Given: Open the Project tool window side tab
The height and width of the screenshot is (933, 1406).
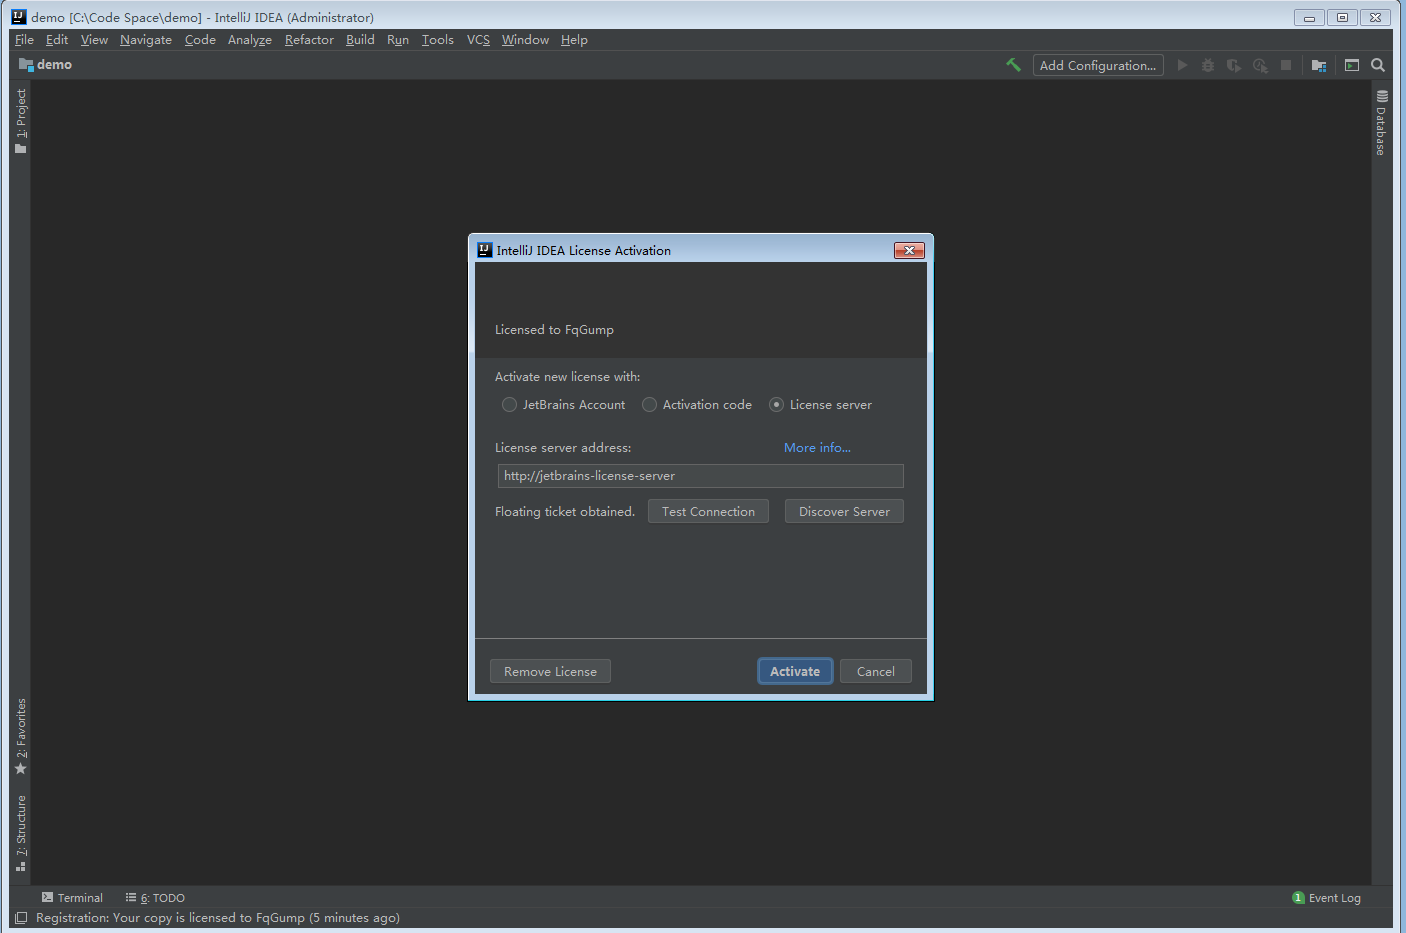Looking at the screenshot, I should coord(21,121).
